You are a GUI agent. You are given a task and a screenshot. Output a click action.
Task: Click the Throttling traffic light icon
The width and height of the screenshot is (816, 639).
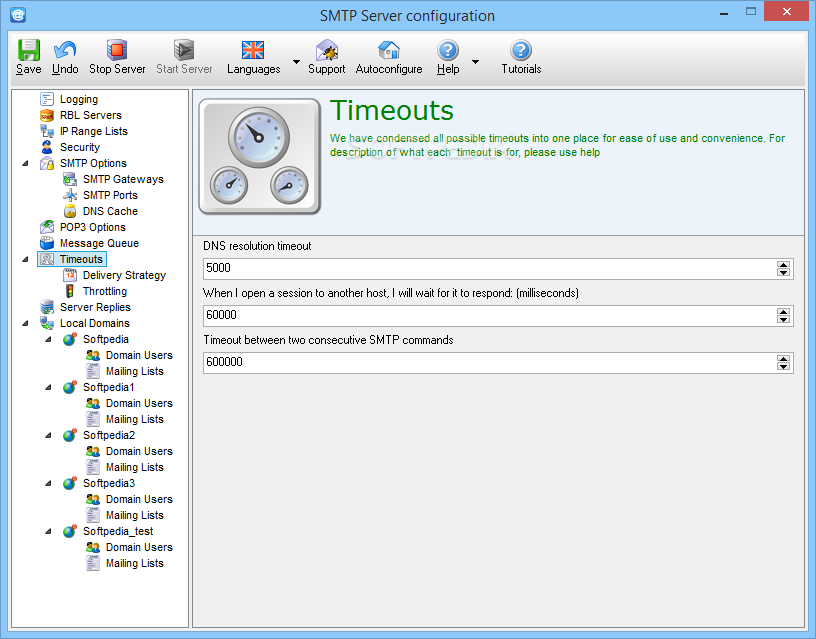click(x=70, y=291)
